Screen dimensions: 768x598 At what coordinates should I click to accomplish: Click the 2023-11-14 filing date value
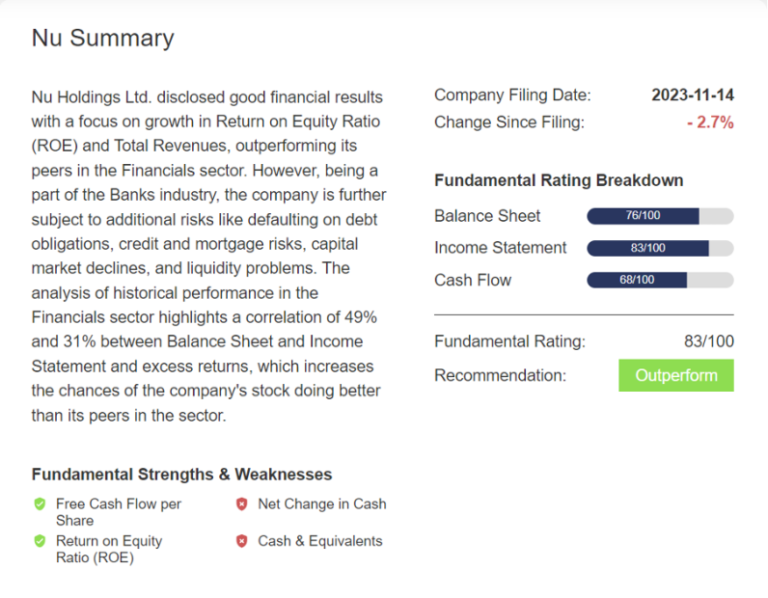(x=692, y=96)
